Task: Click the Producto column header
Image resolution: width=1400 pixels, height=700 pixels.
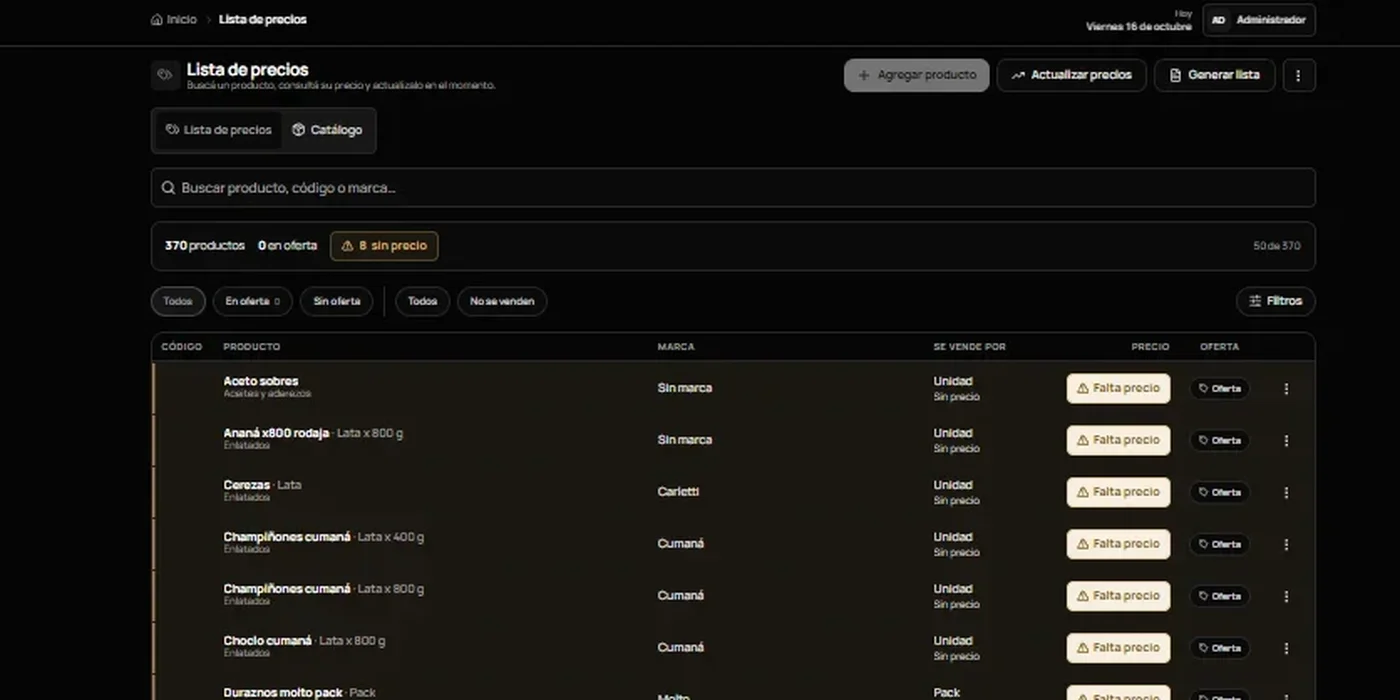Action: tap(252, 347)
